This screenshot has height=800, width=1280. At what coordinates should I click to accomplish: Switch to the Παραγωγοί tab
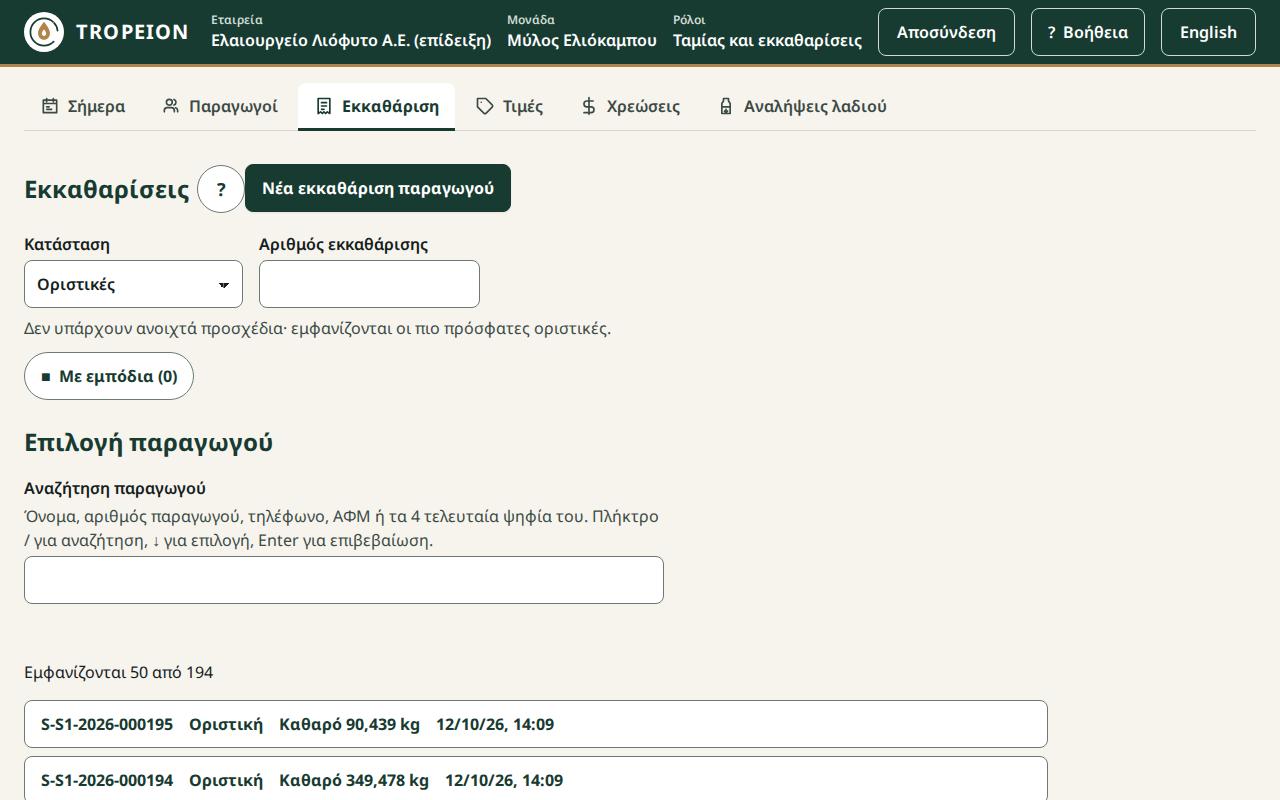click(x=220, y=106)
